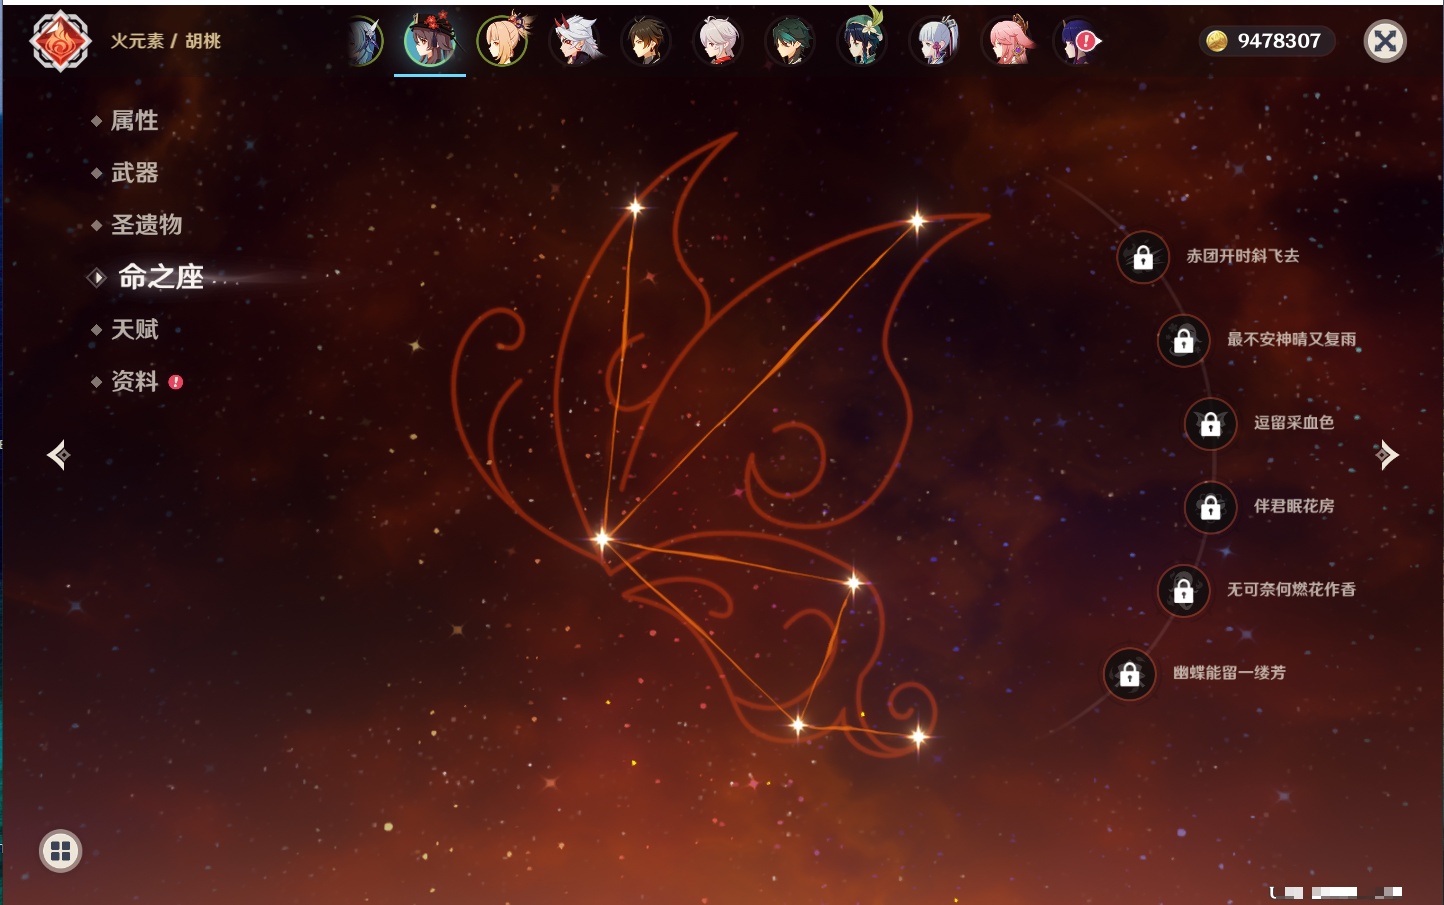Click the red notification badge beside 资料
The width and height of the screenshot is (1444, 905).
(x=176, y=382)
